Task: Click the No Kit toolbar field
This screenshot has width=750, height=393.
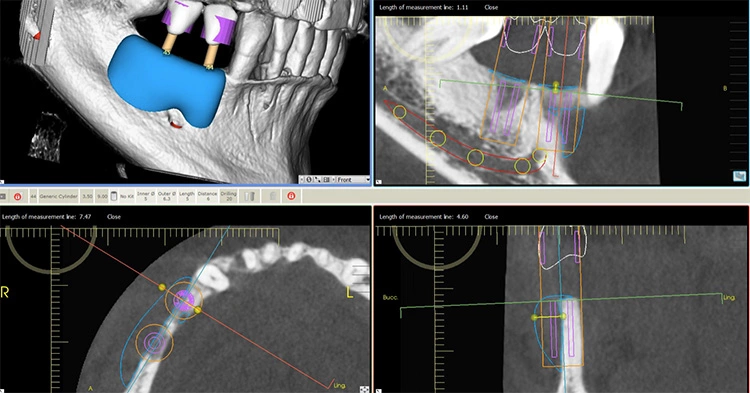Action: click(127, 196)
